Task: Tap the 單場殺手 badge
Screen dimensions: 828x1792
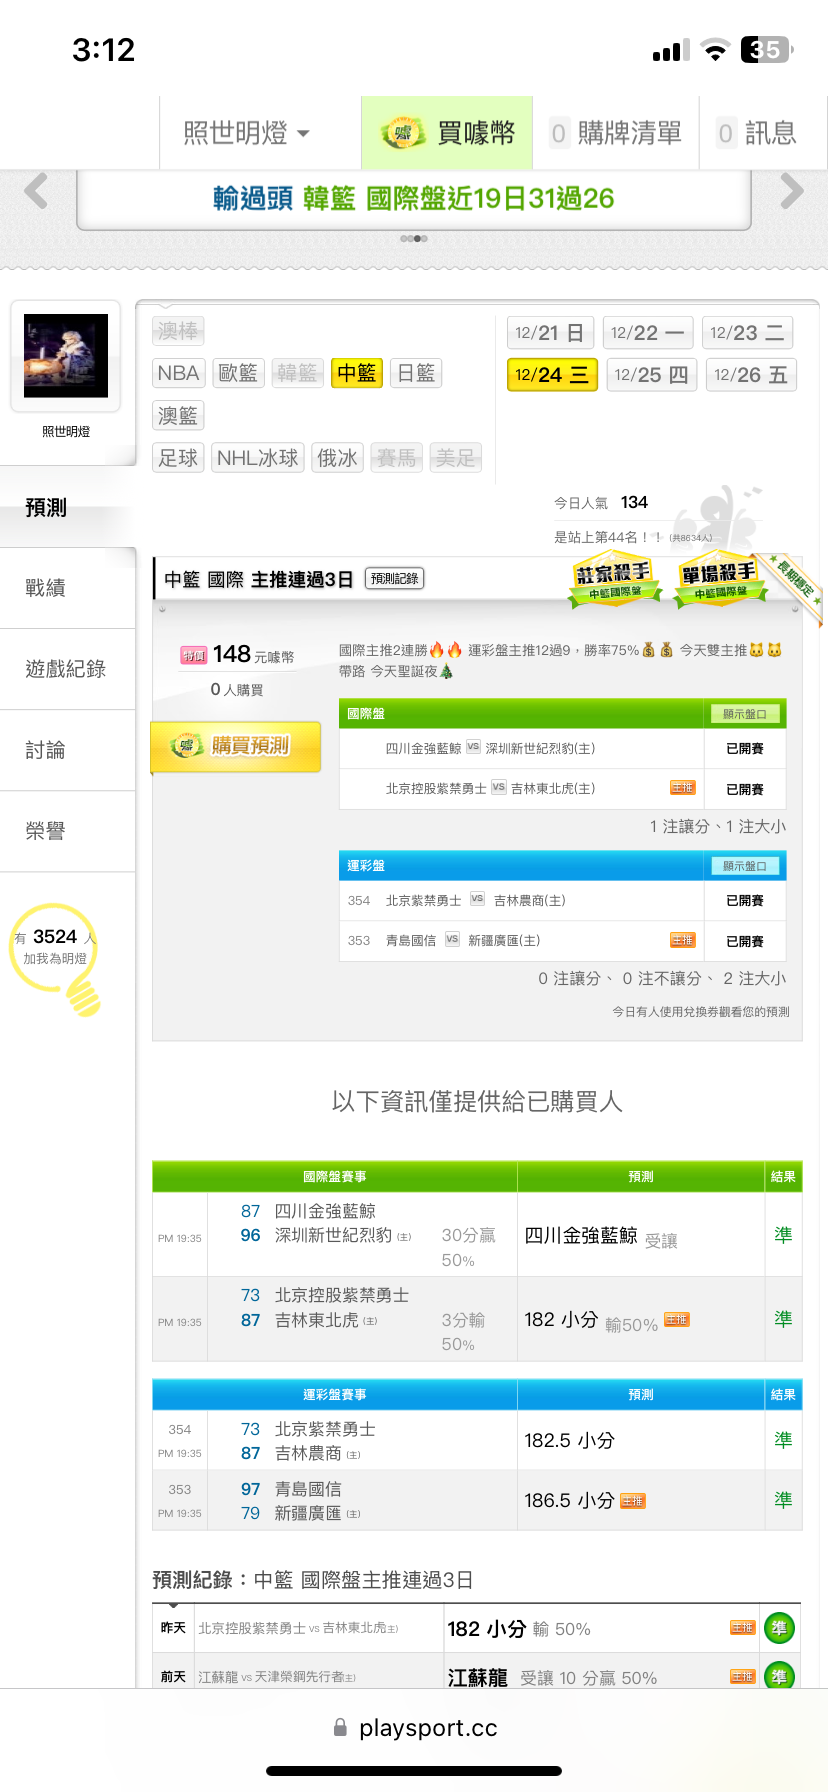Action: (x=720, y=579)
